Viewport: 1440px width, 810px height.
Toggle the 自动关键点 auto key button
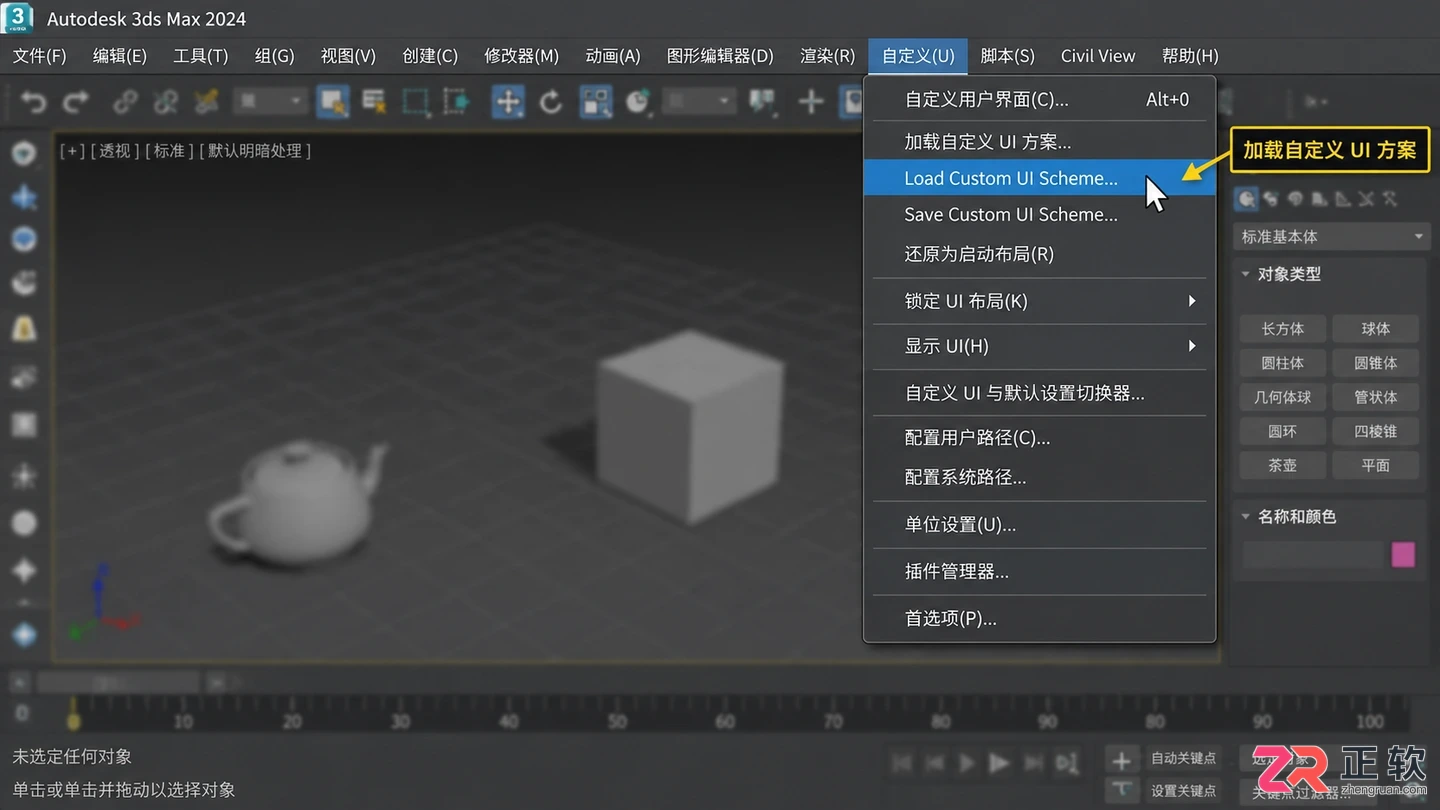pyautogui.click(x=1183, y=758)
